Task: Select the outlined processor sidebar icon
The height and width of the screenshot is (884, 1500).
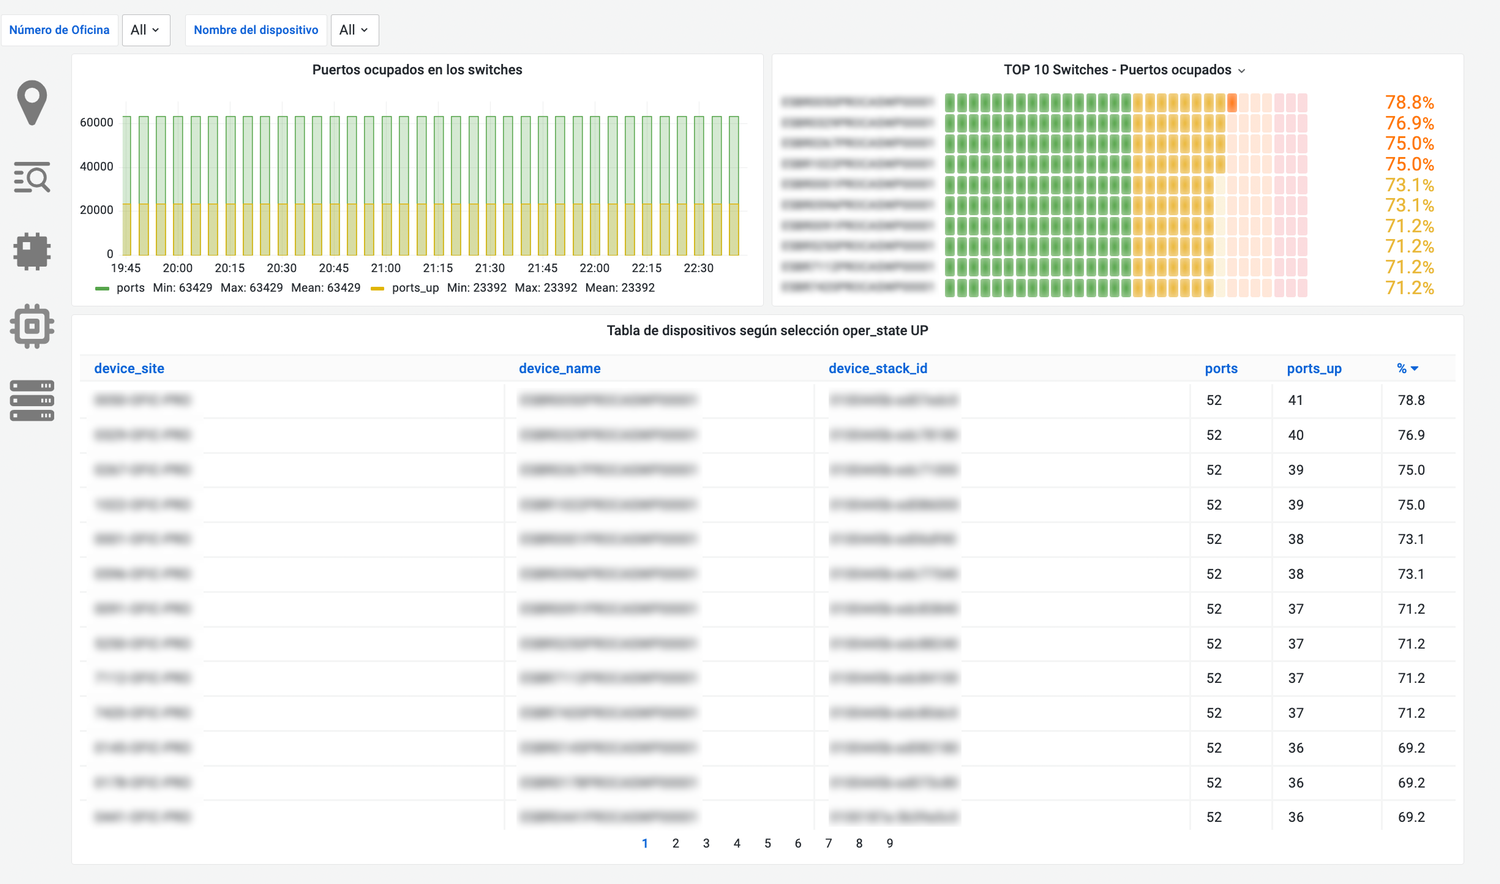Action: pyautogui.click(x=32, y=326)
